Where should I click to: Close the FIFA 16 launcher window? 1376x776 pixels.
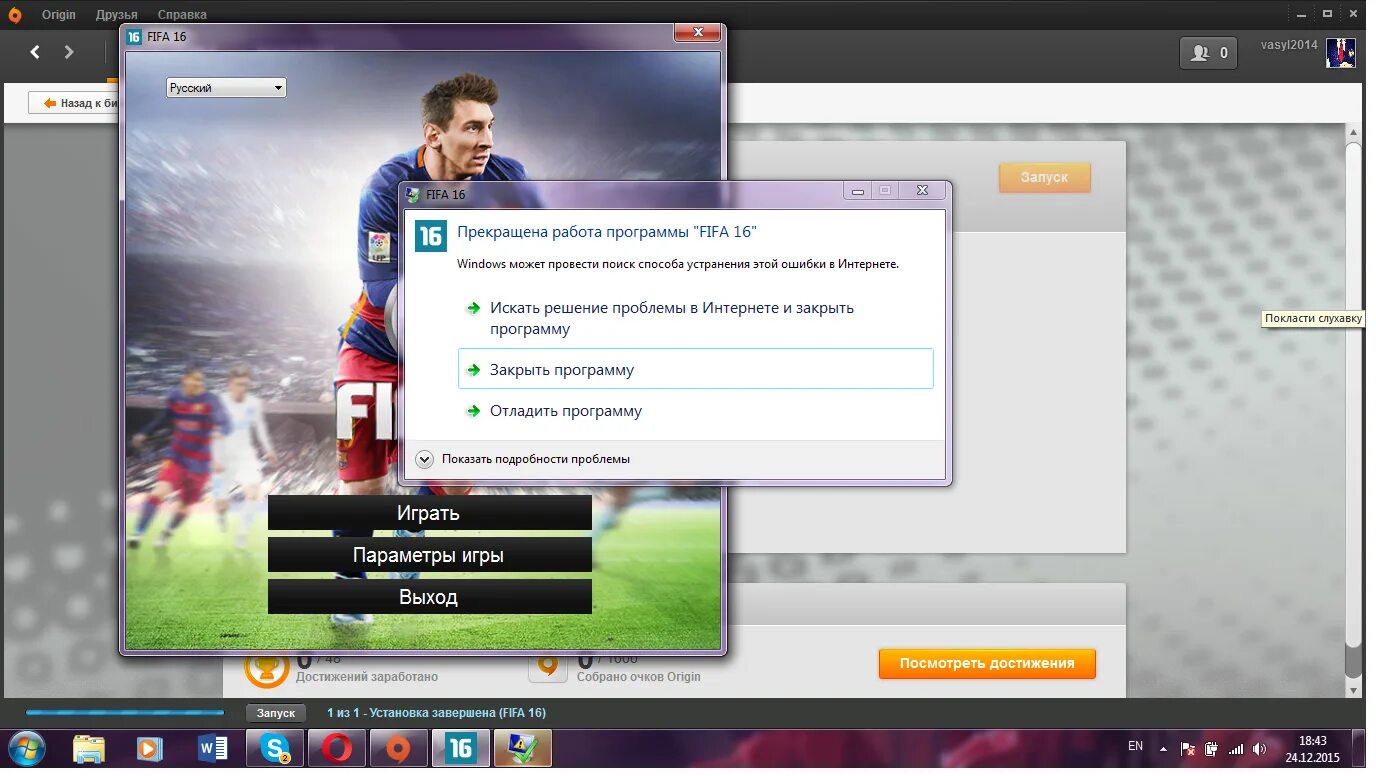point(697,33)
